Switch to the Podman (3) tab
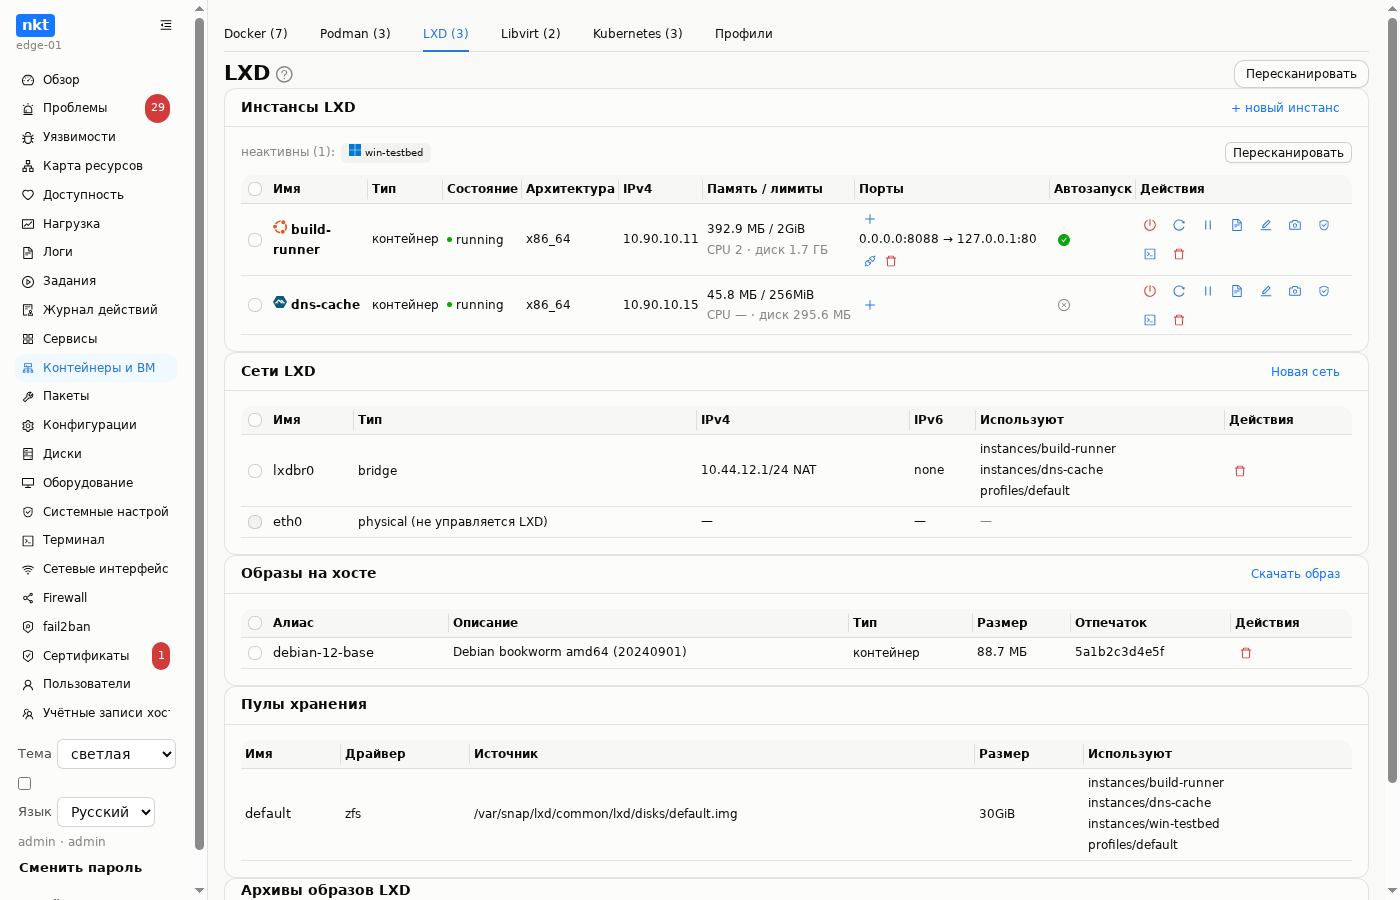 [355, 34]
